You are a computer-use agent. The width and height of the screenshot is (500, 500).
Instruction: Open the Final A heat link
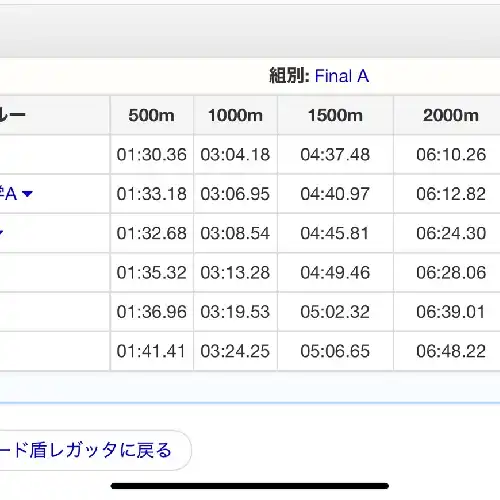click(342, 76)
